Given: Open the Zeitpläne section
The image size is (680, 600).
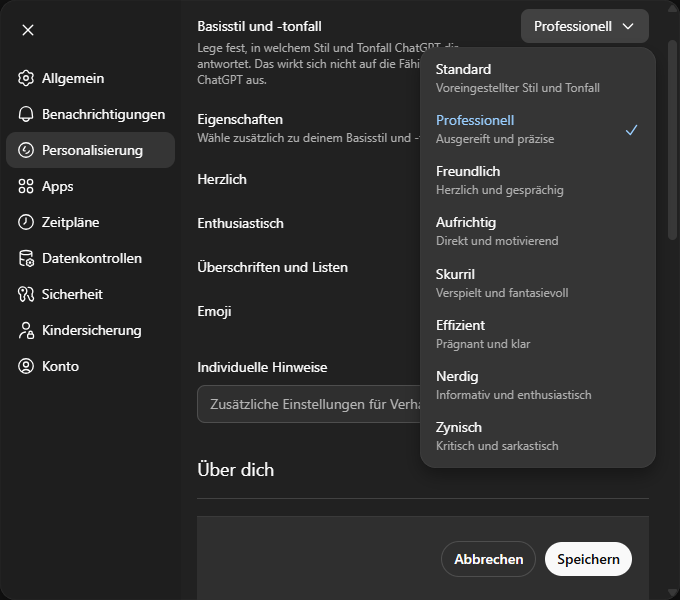Looking at the screenshot, I should tap(90, 222).
